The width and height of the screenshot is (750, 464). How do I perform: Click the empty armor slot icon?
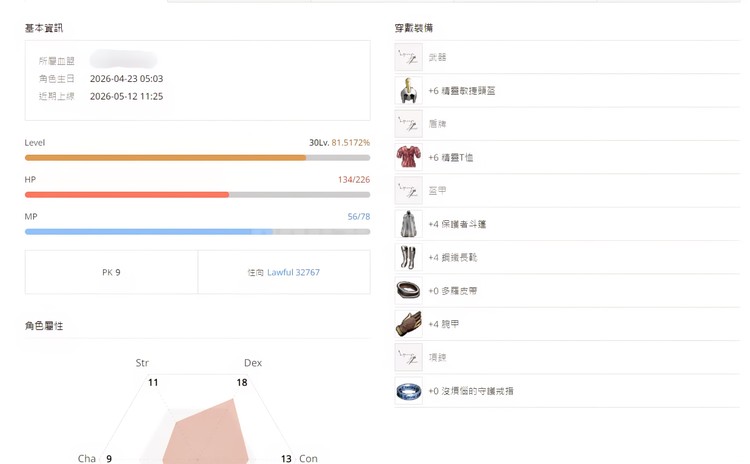tap(408, 190)
